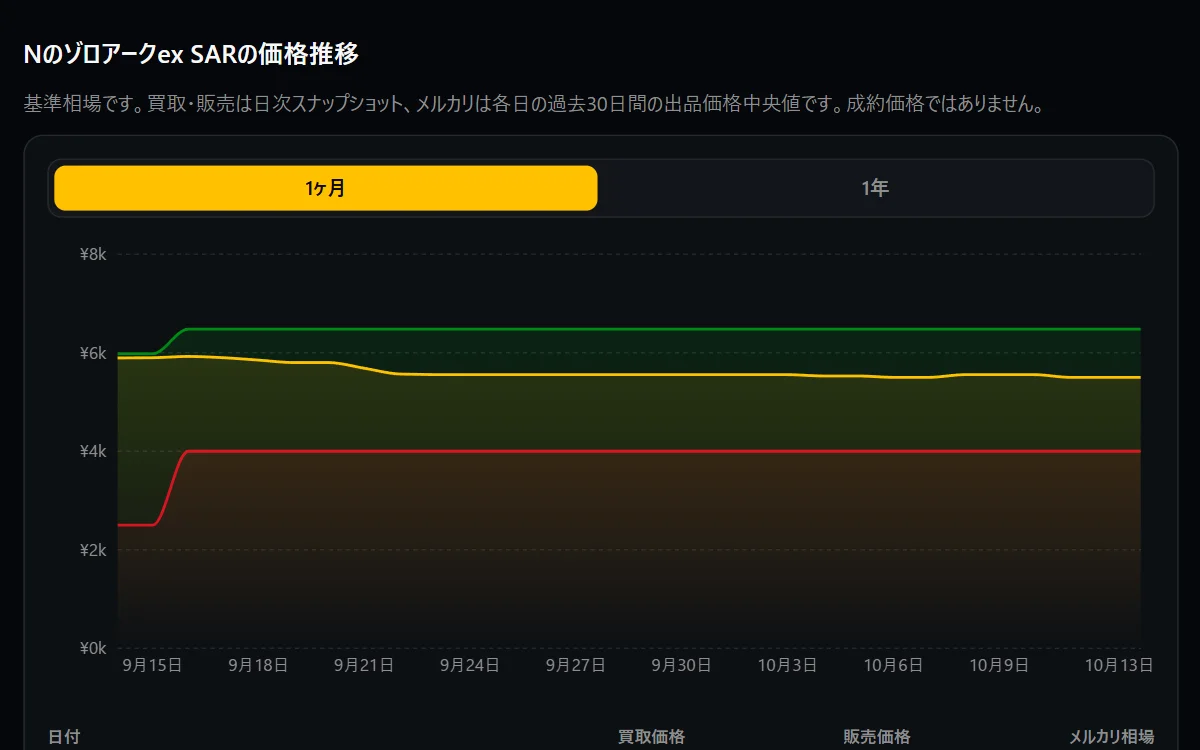Click the 9月30日 date label
This screenshot has height=750, width=1200.
(x=682, y=665)
